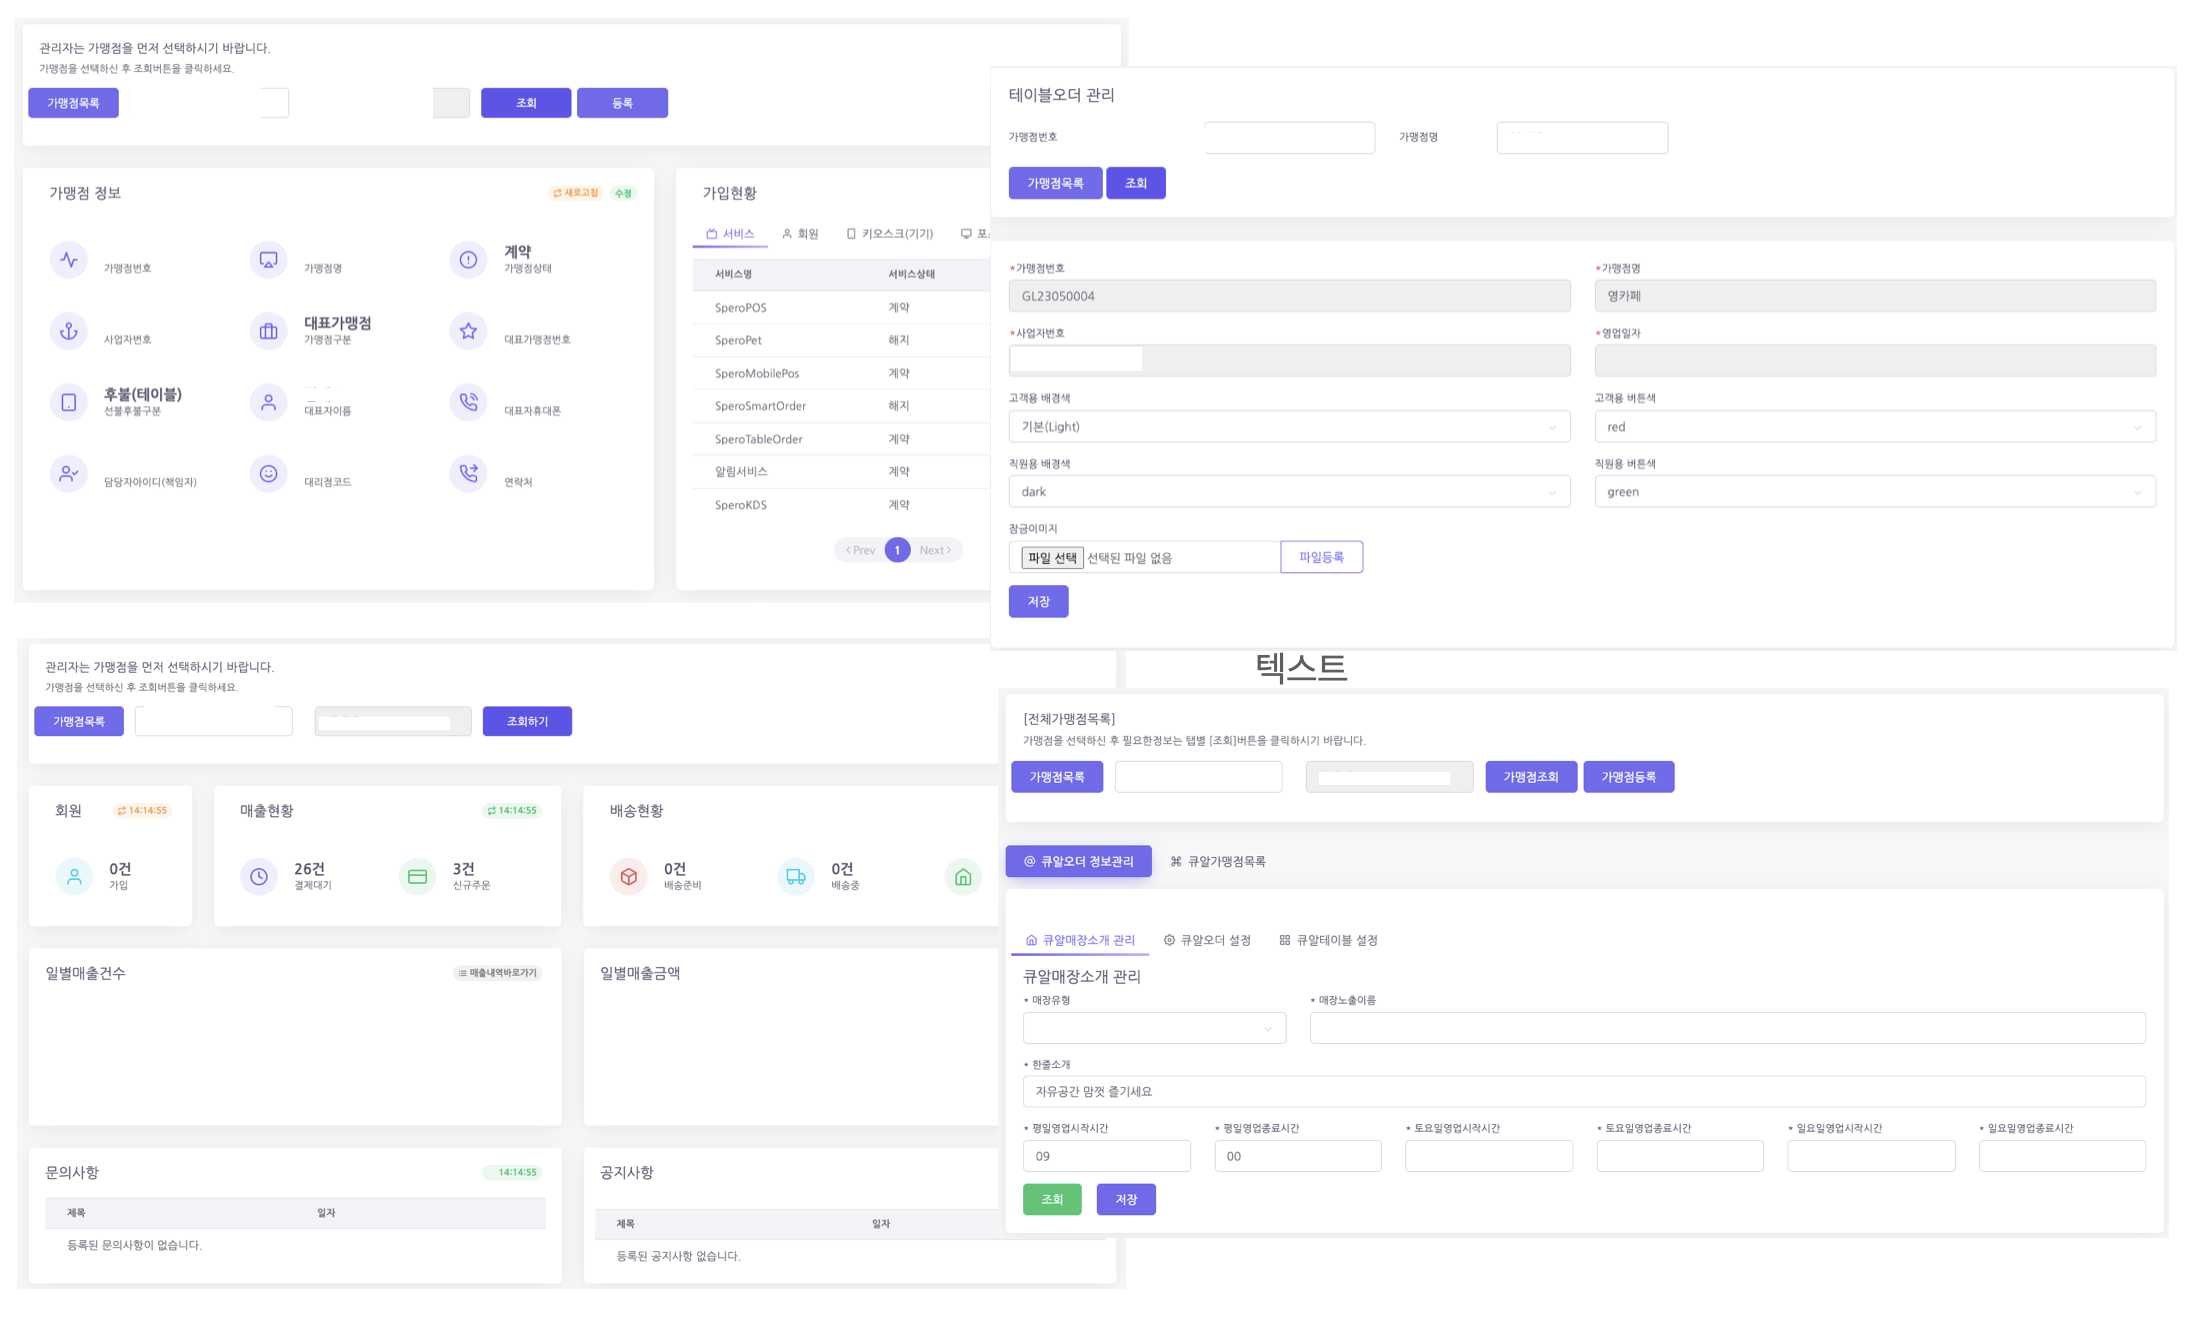
Task: Click the briefcase icon beside 대표가맹점
Action: pos(268,331)
